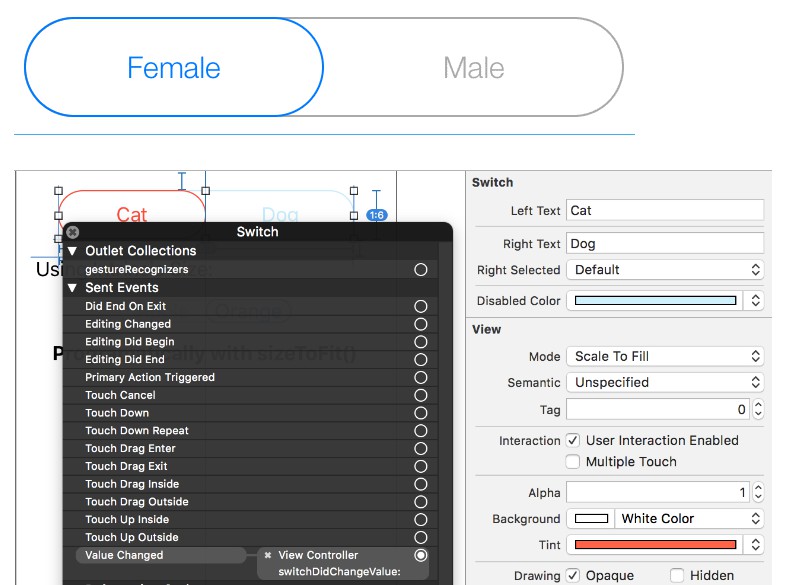This screenshot has width=785, height=585.
Task: Open the Semantic dropdown showing Unspecified
Action: [x=665, y=382]
